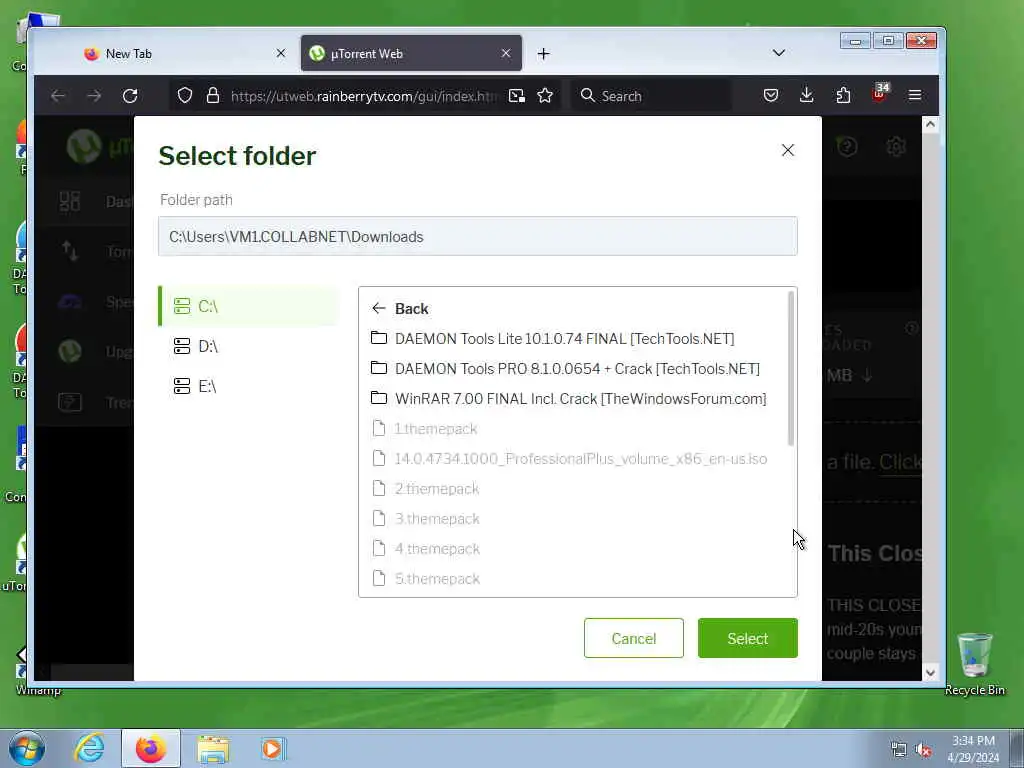This screenshot has width=1024, height=768.
Task: Click the folder list scrollbar
Action: pos(791,369)
